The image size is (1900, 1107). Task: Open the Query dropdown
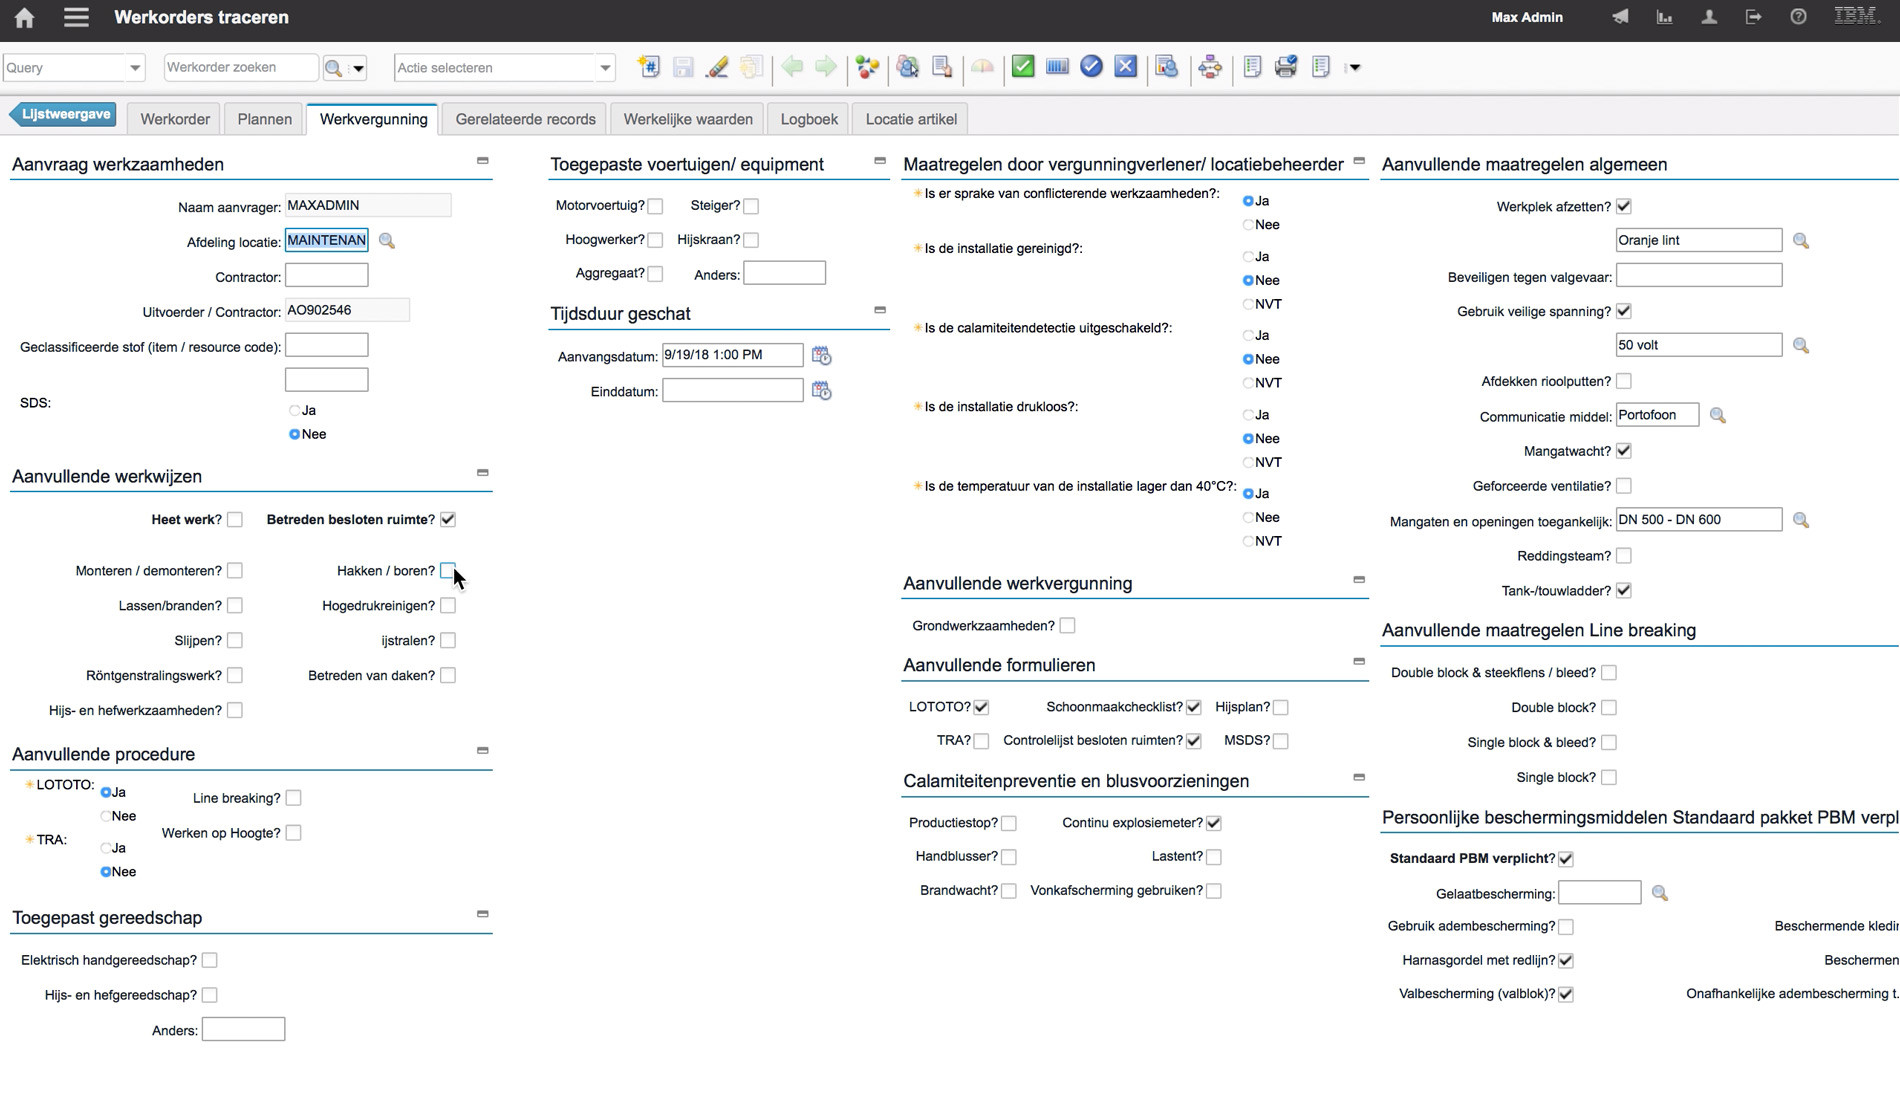coord(134,68)
